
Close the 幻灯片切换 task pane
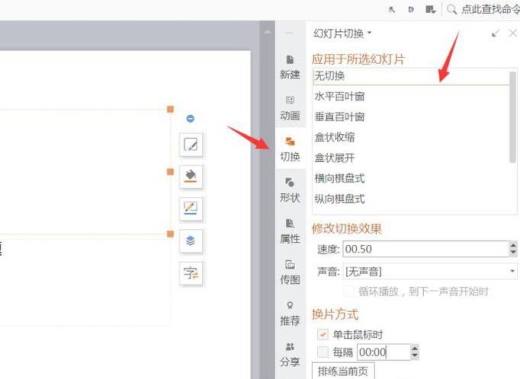pos(513,33)
